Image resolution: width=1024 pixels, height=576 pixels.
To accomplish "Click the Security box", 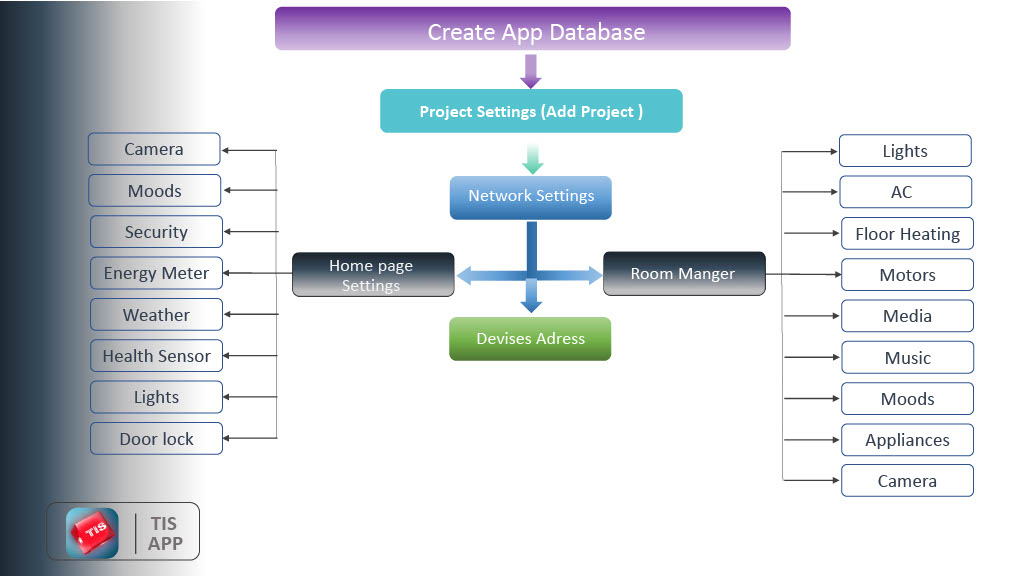I will click(x=156, y=232).
